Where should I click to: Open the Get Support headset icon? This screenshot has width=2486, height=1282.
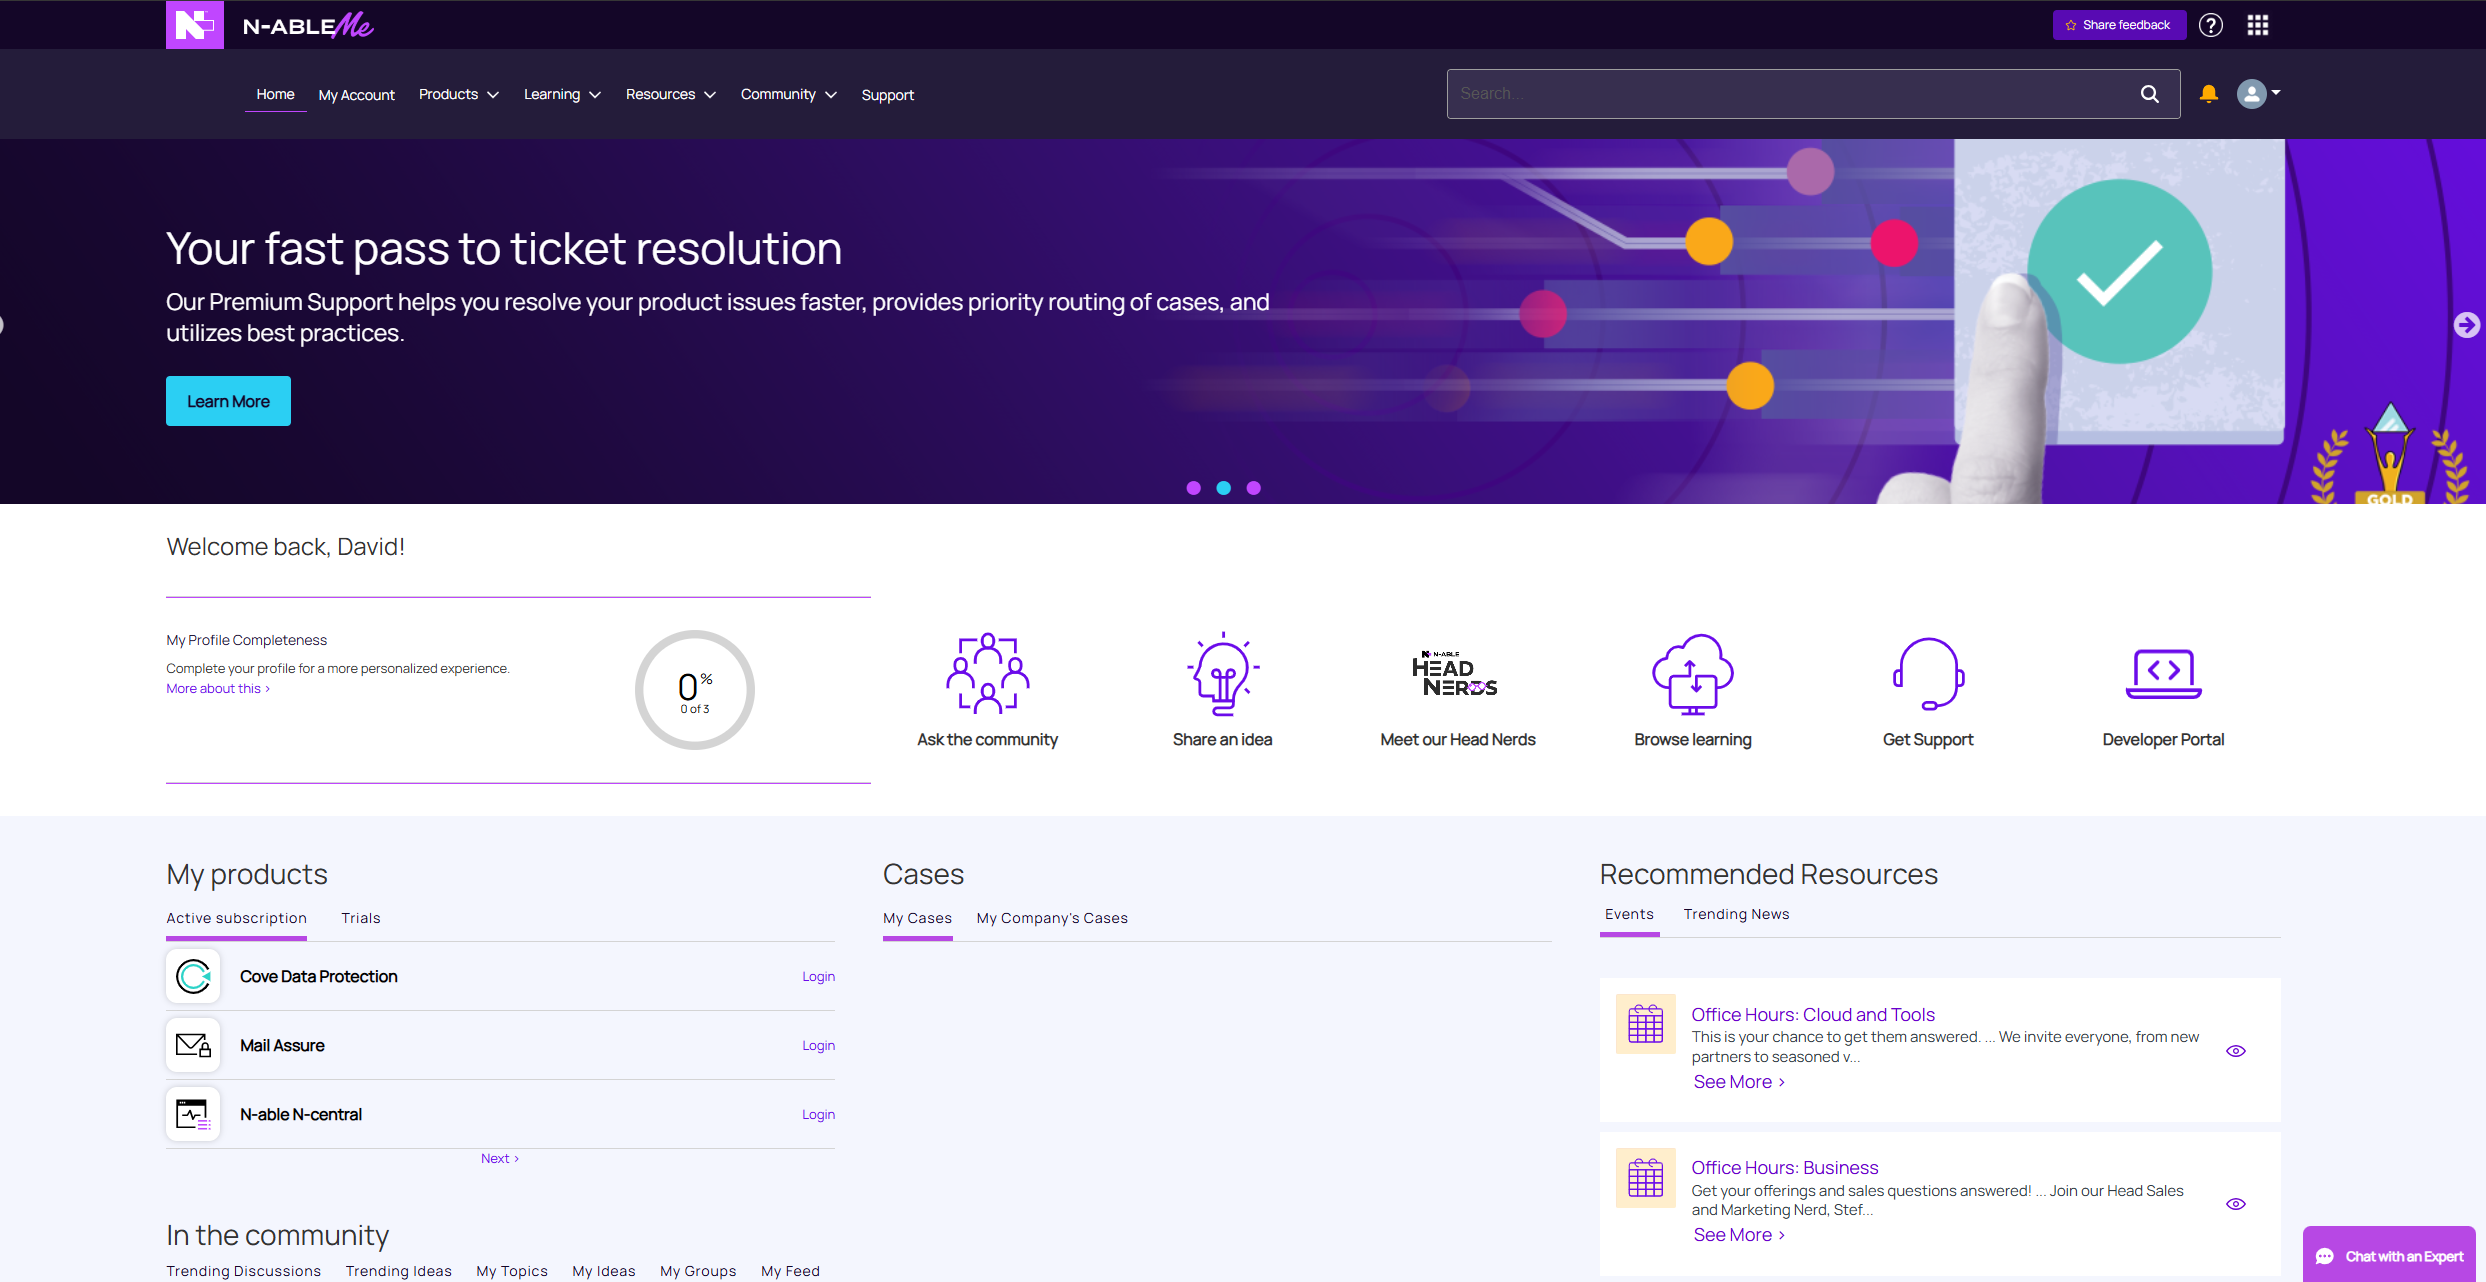click(1927, 673)
